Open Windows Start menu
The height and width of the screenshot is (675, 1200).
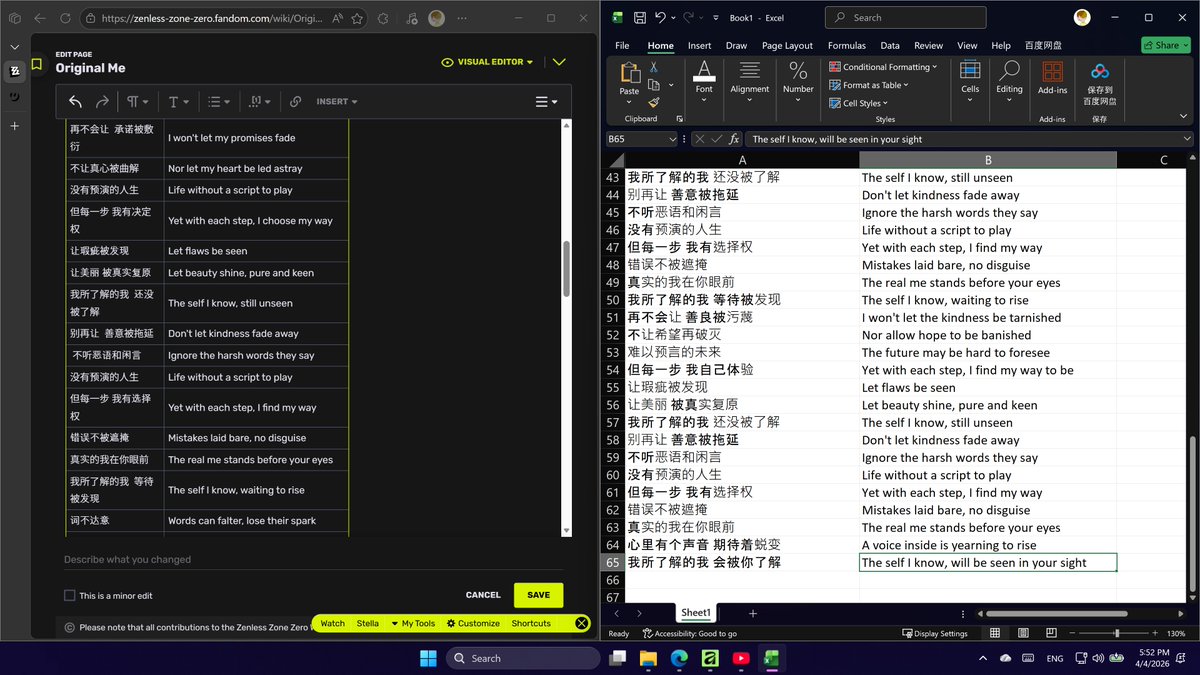428,658
